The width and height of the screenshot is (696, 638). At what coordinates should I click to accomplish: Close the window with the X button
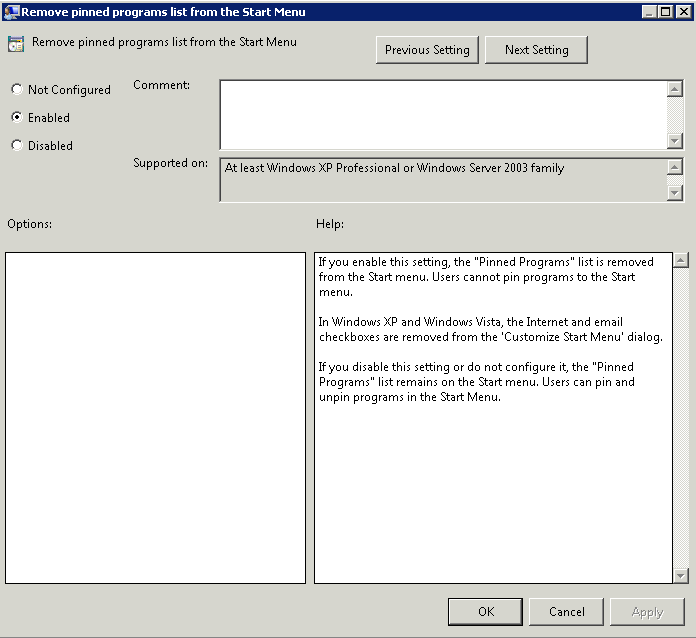point(683,12)
